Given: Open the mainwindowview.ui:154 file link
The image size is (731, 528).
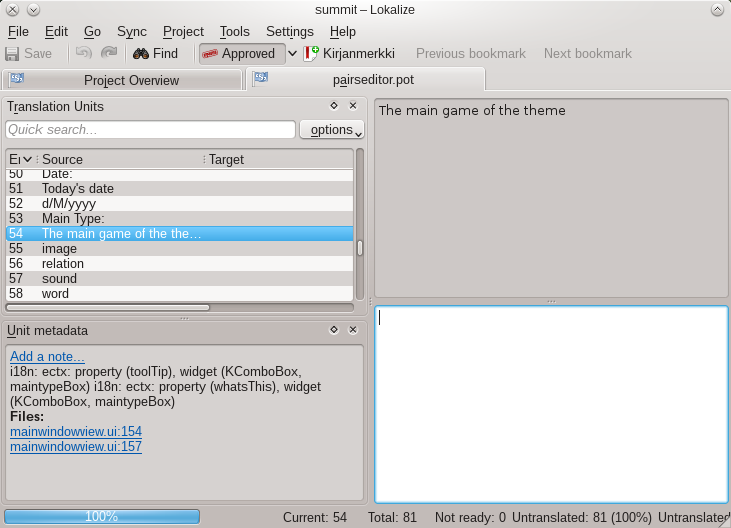Looking at the screenshot, I should [x=76, y=432].
